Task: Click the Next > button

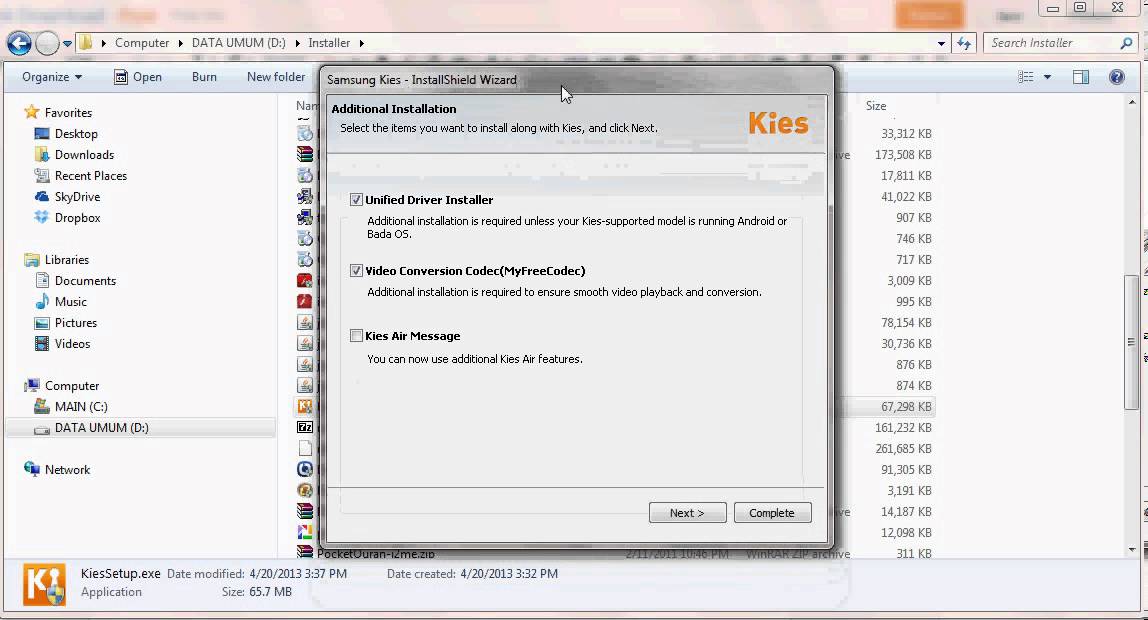Action: coord(687,513)
